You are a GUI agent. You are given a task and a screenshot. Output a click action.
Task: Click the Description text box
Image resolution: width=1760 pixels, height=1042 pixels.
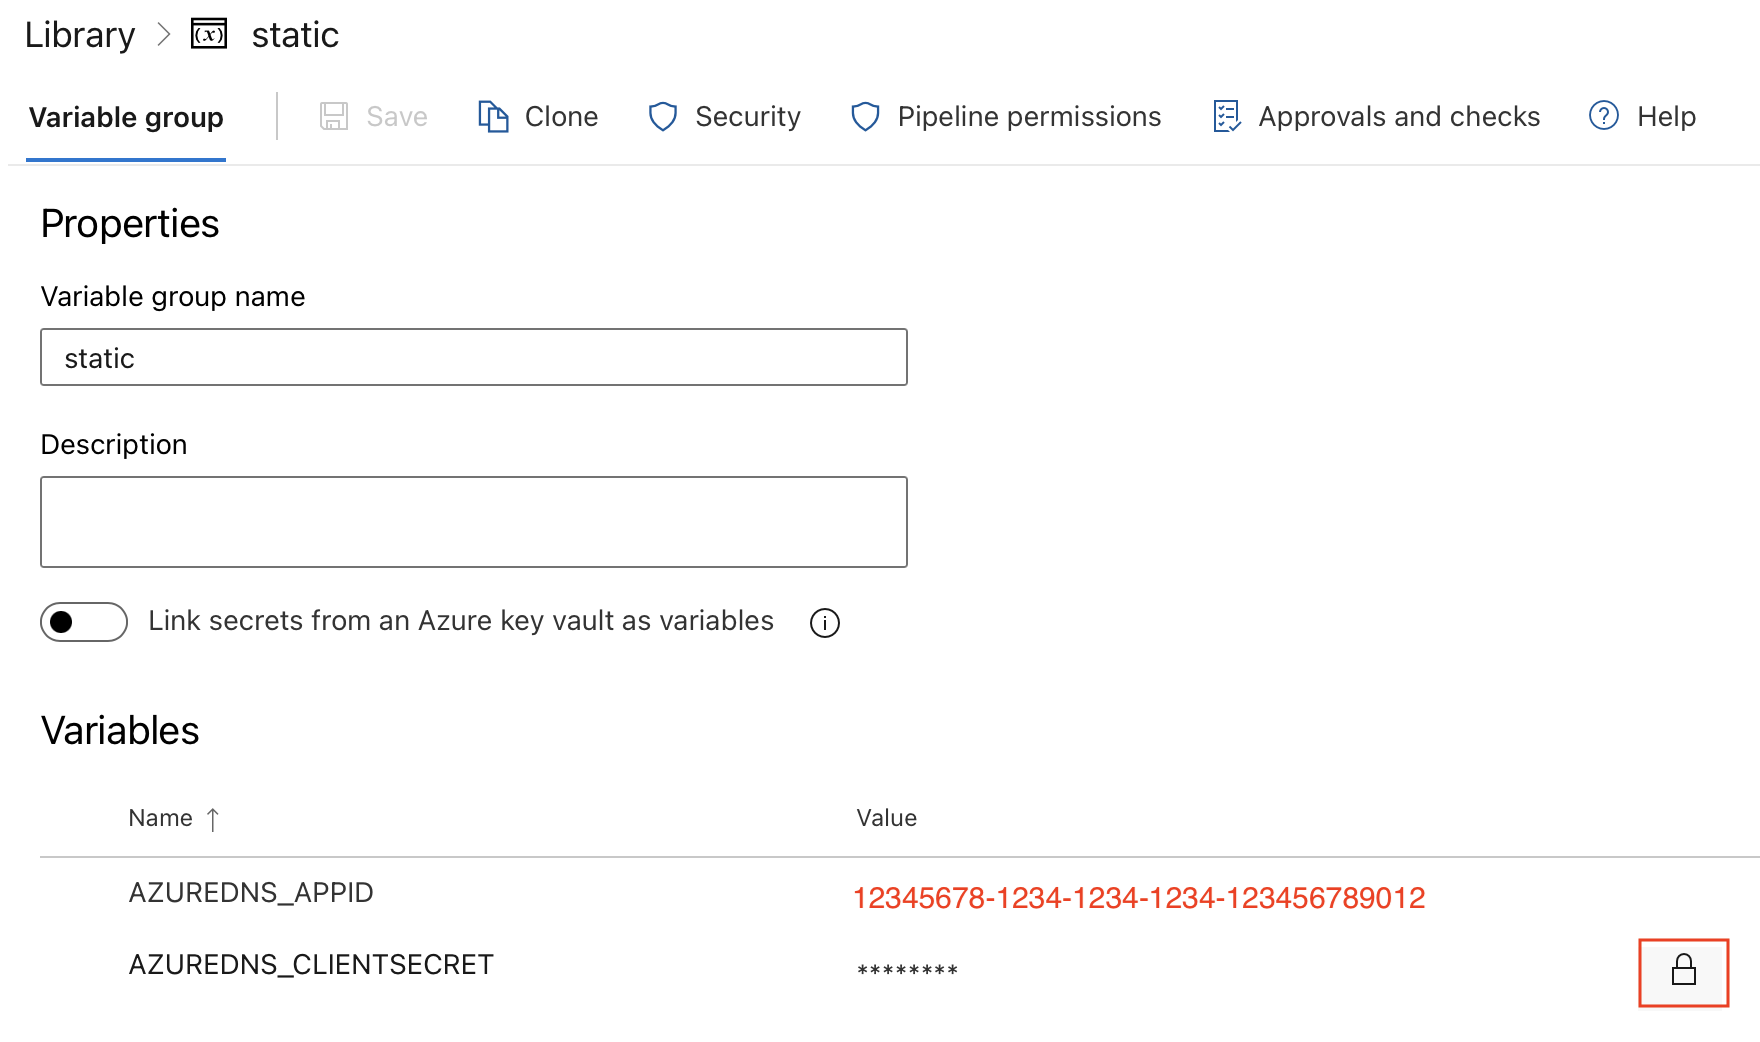pos(474,522)
